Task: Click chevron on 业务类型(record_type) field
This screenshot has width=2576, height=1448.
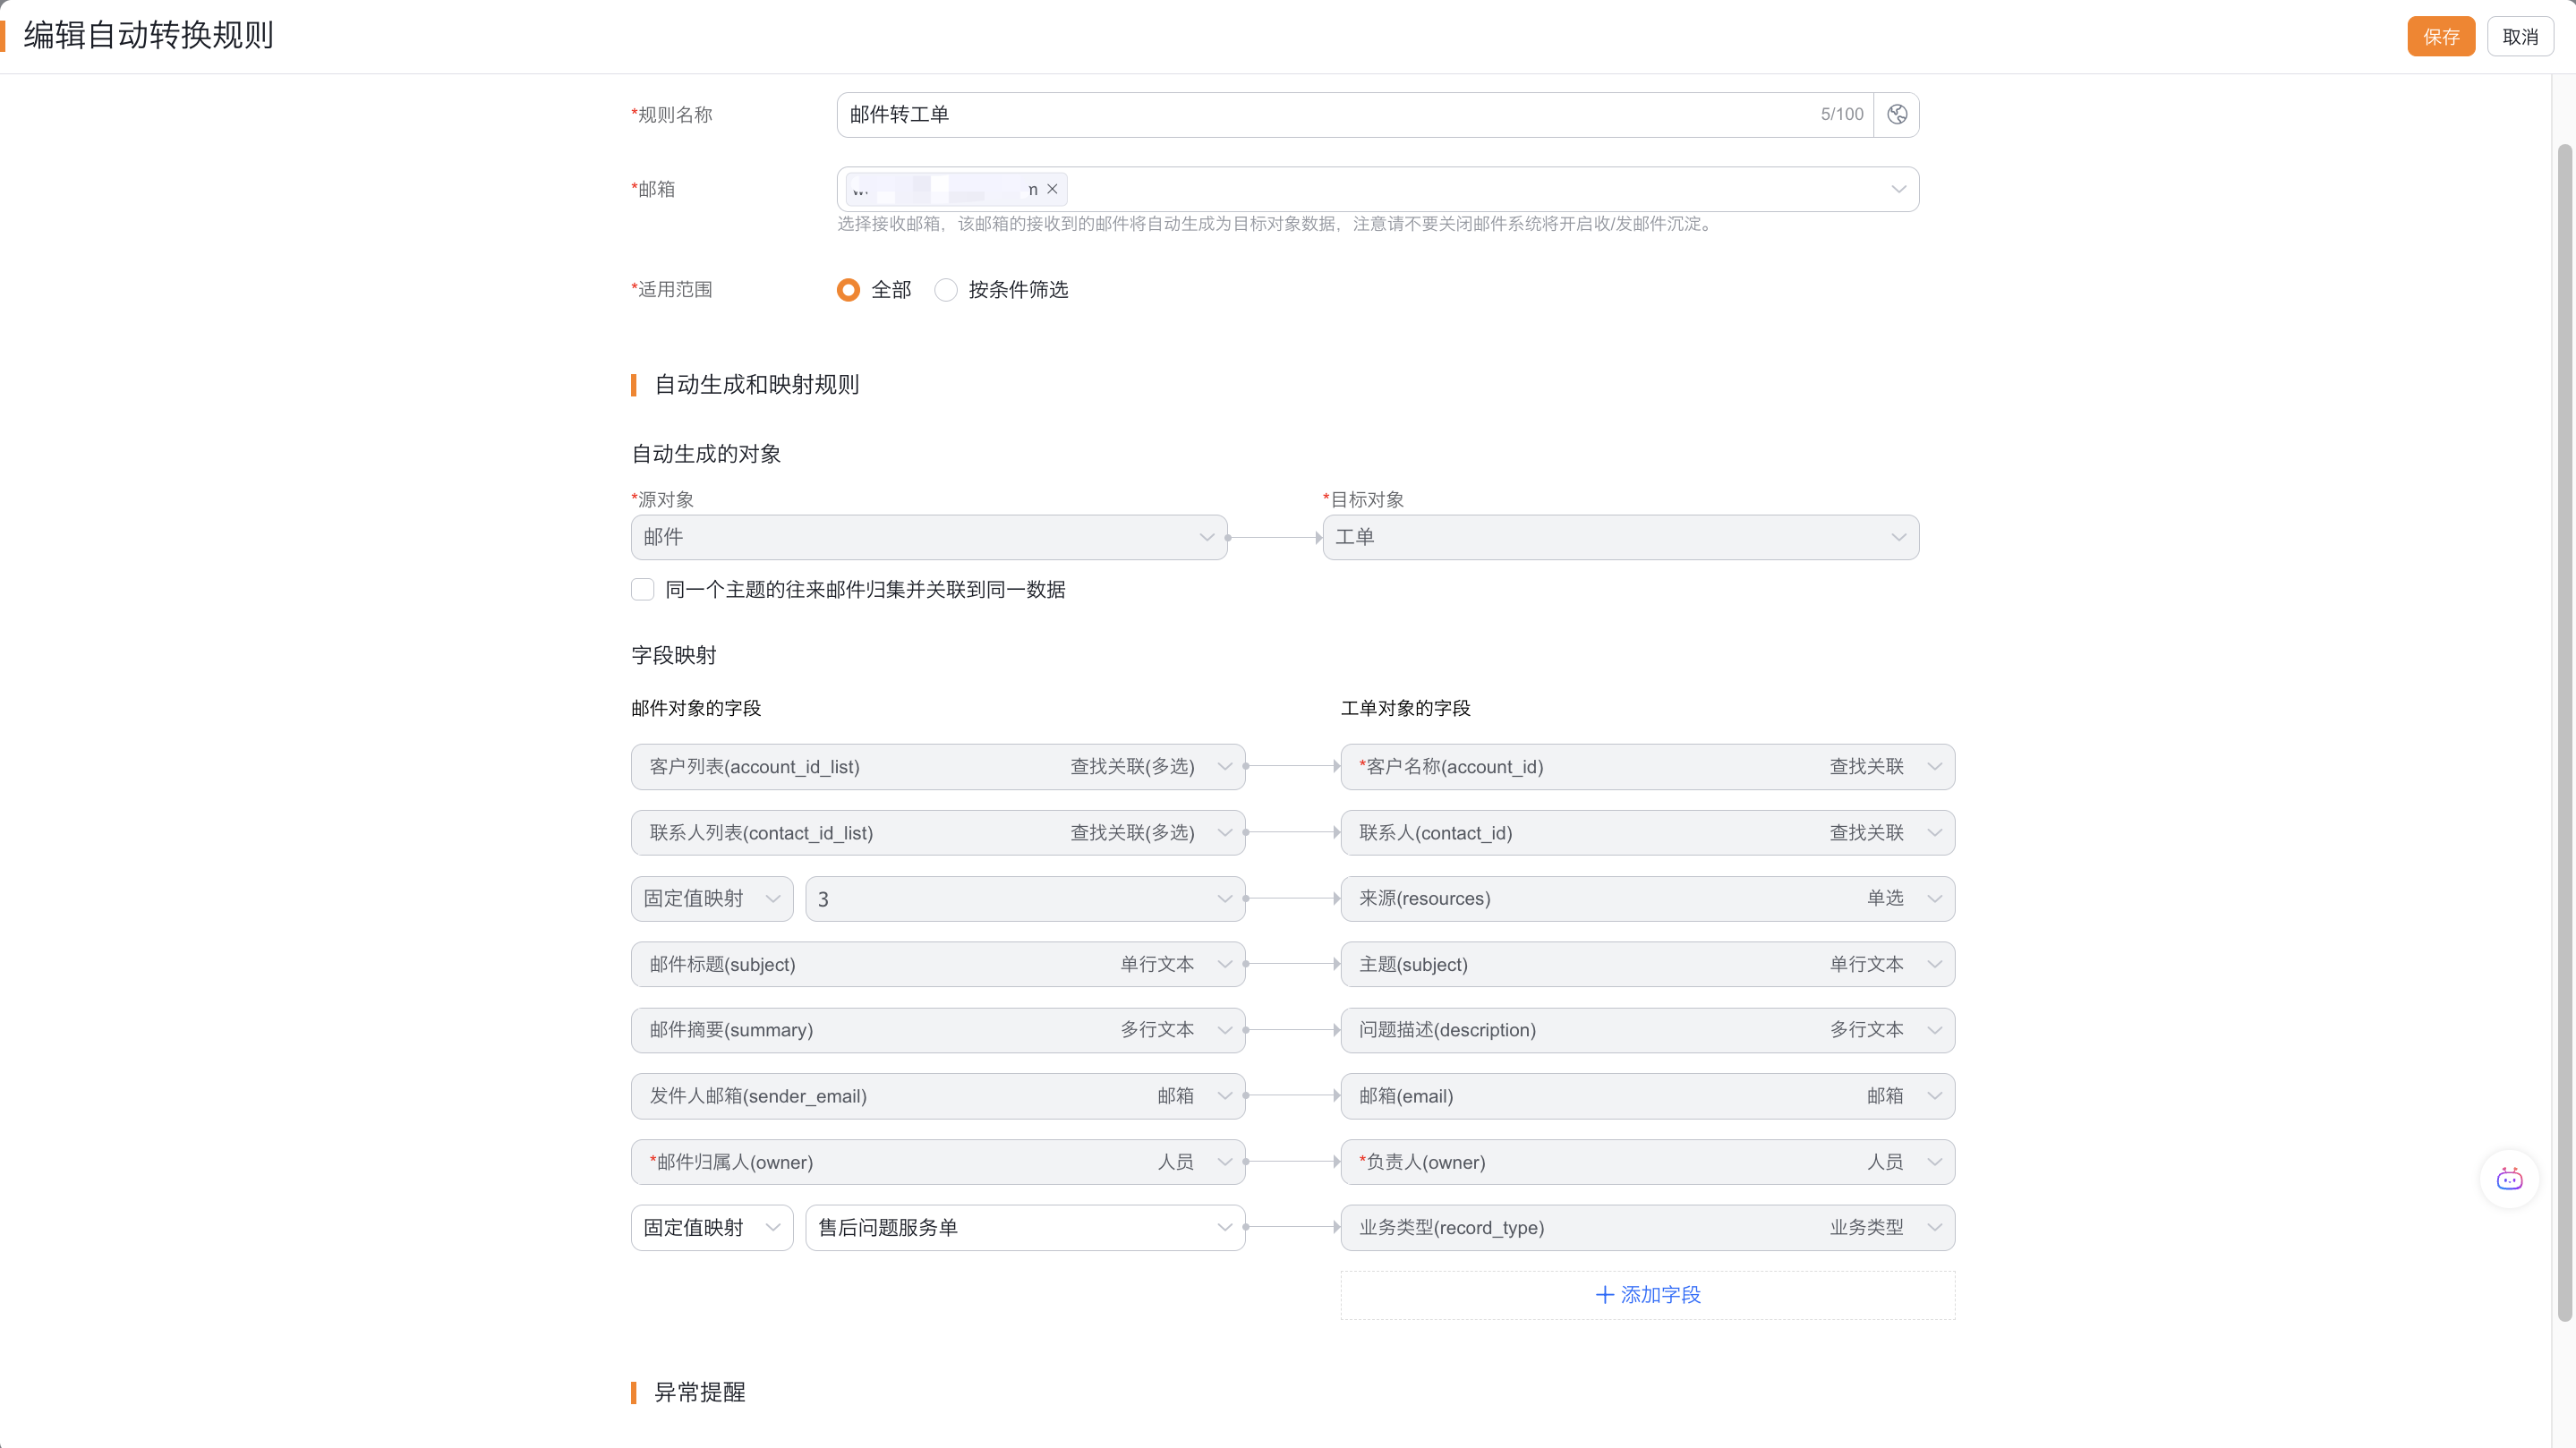Action: coord(1934,1227)
